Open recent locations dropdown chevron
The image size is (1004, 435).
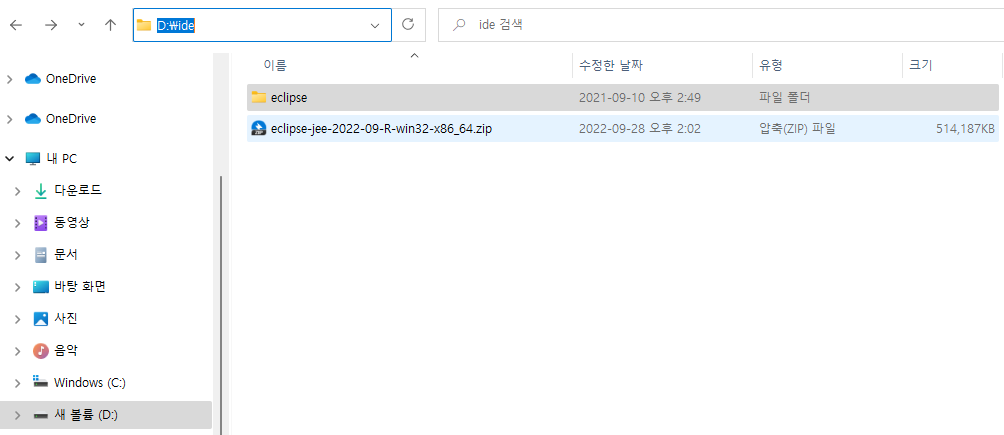[81, 25]
